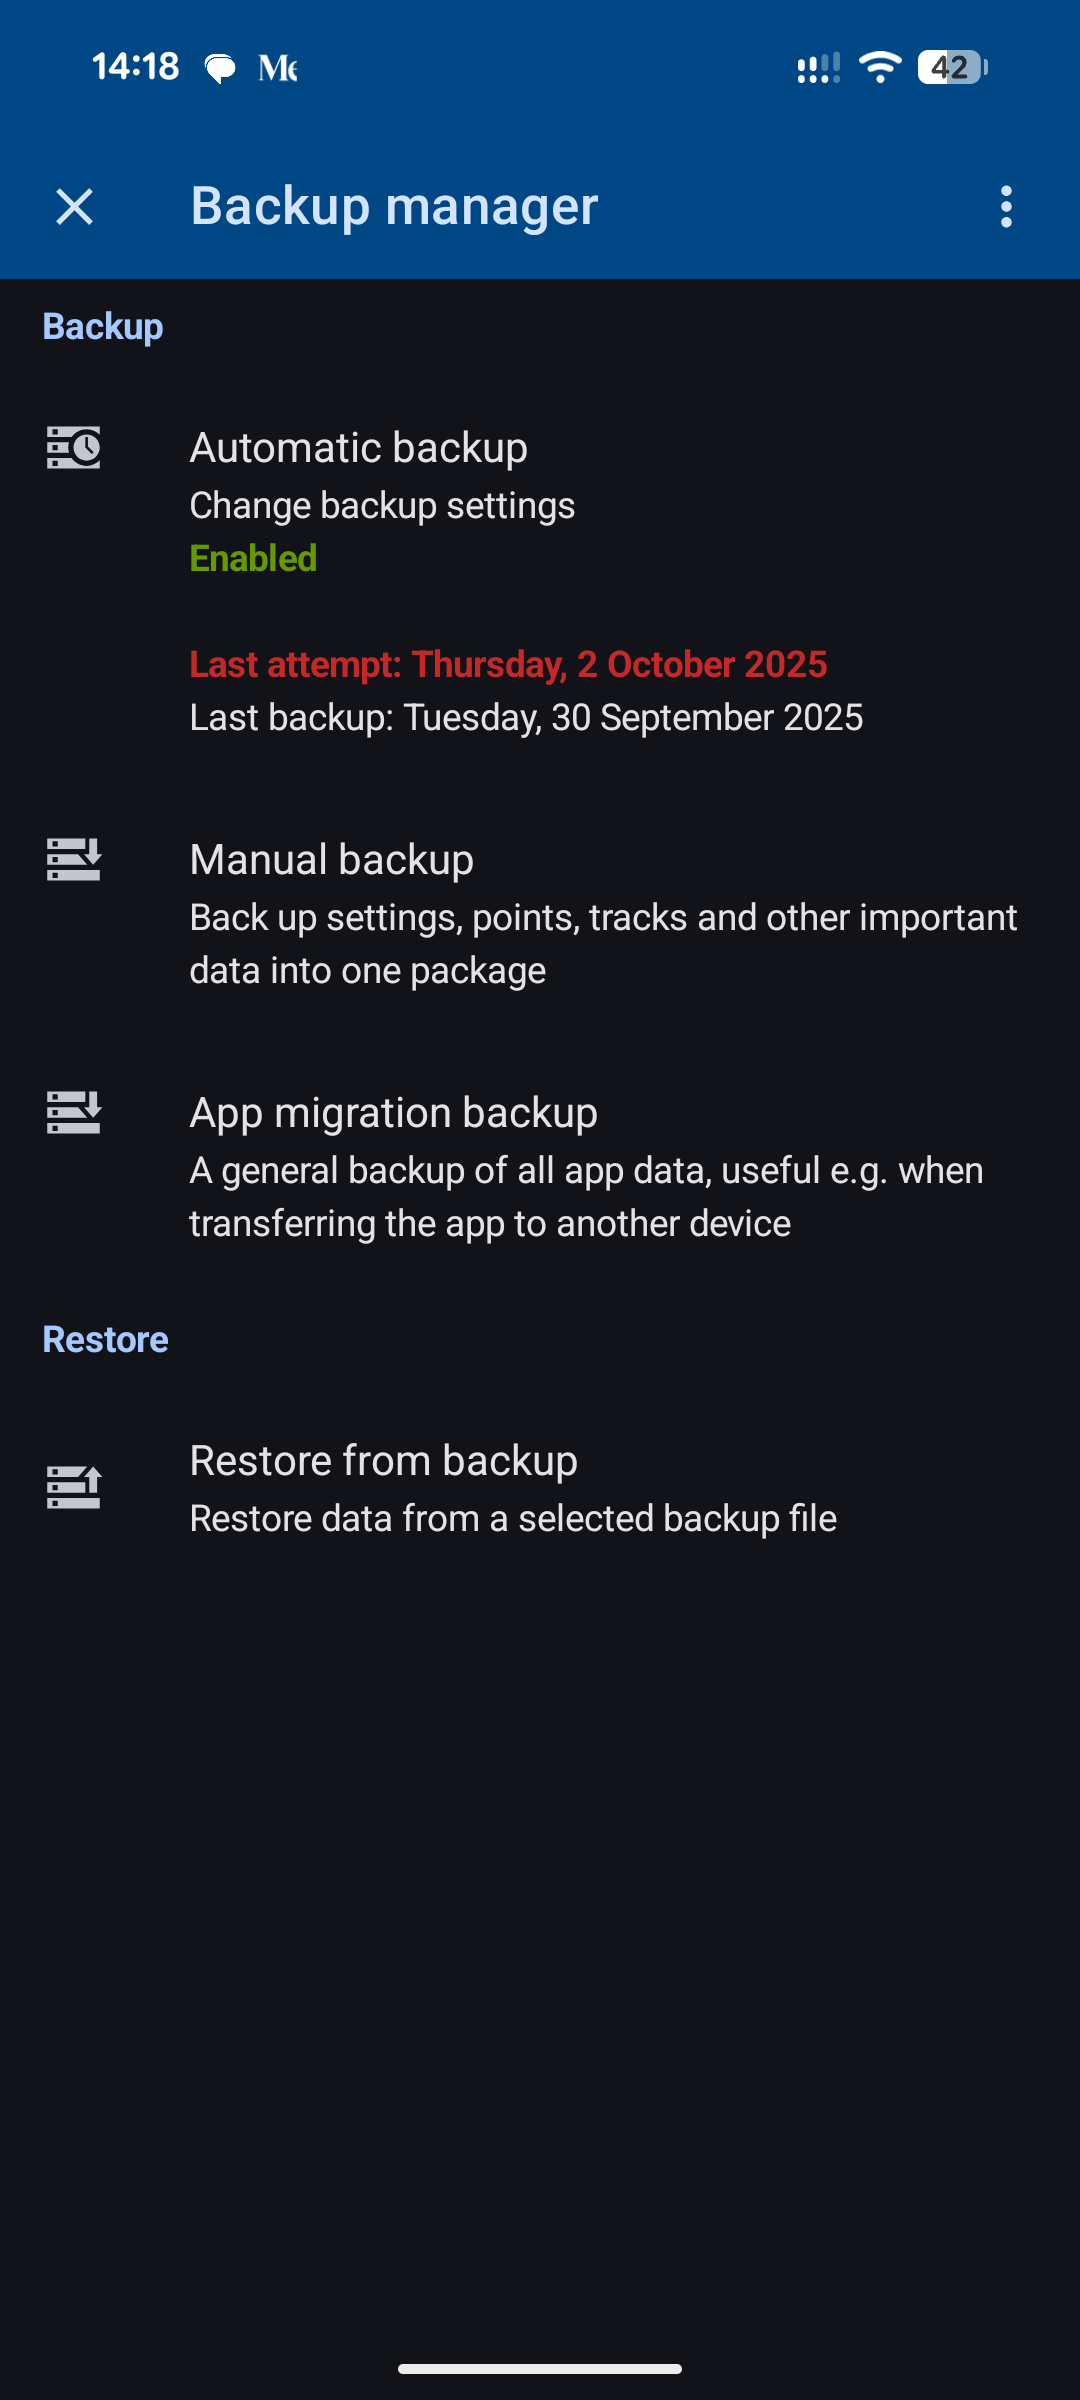Image resolution: width=1080 pixels, height=2400 pixels.
Task: Tap the Restore from backup upload icon
Action: tap(74, 1487)
